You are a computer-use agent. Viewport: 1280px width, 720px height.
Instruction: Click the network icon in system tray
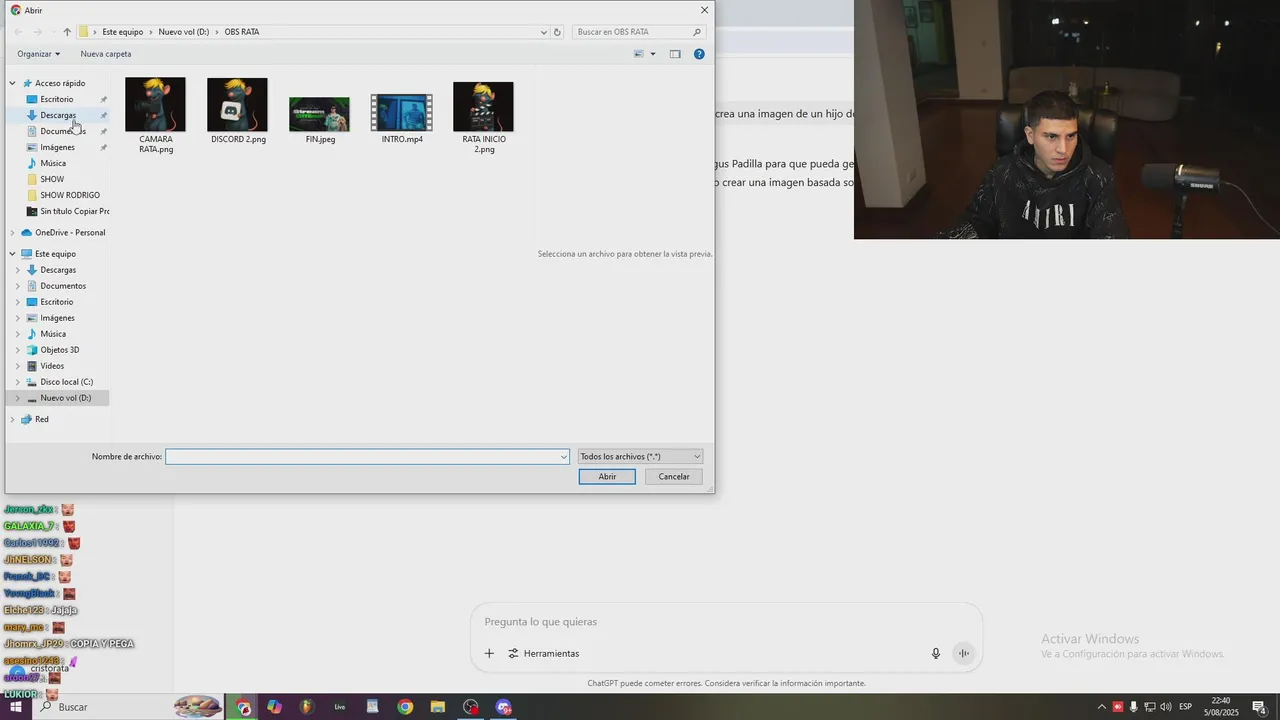[1150, 707]
